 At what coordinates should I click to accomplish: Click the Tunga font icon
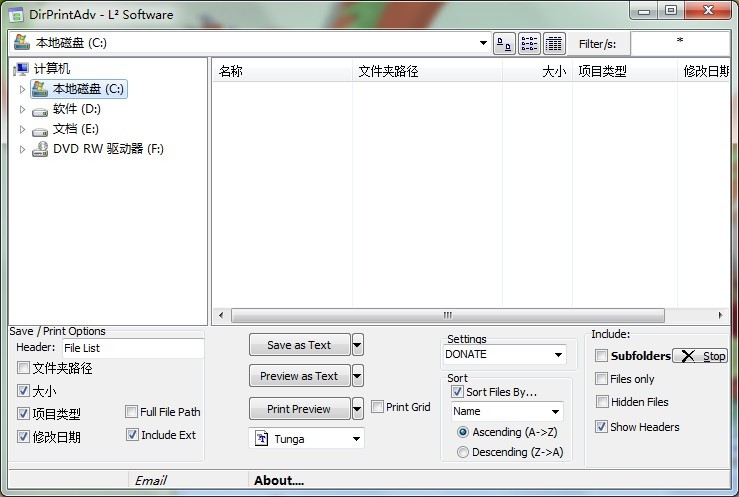pyautogui.click(x=263, y=439)
